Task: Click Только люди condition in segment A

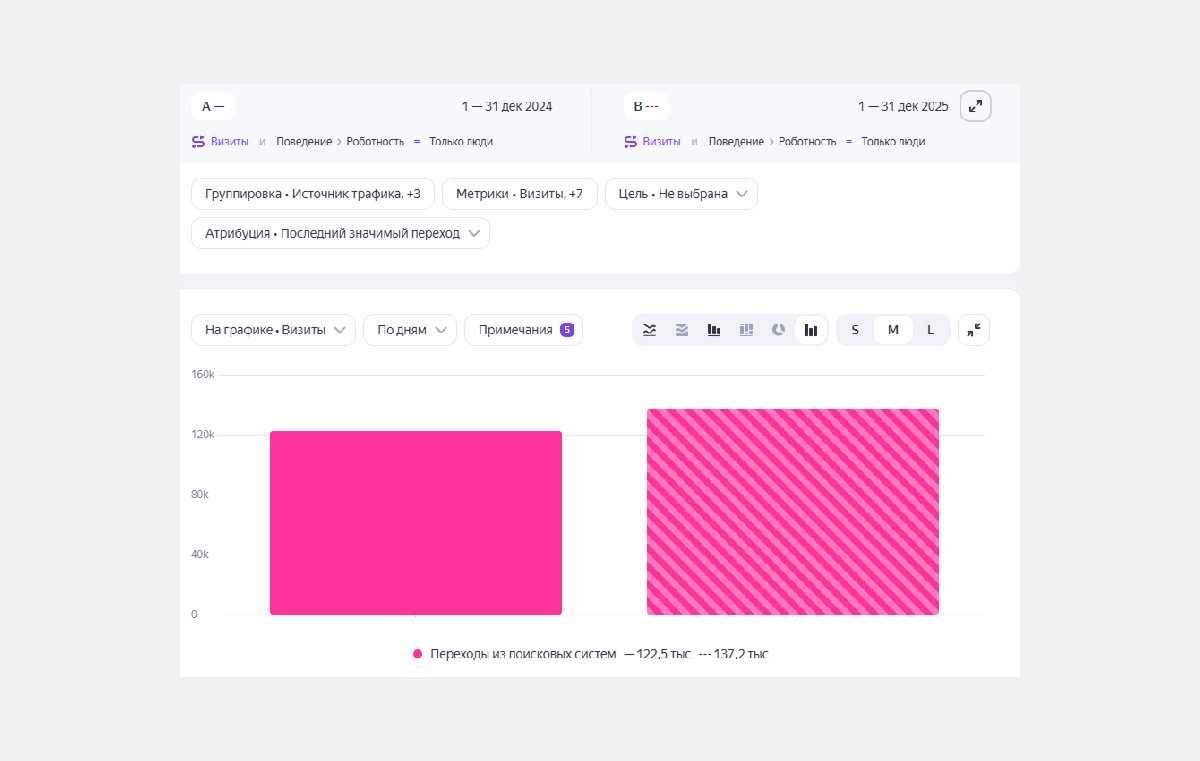Action: 461,142
